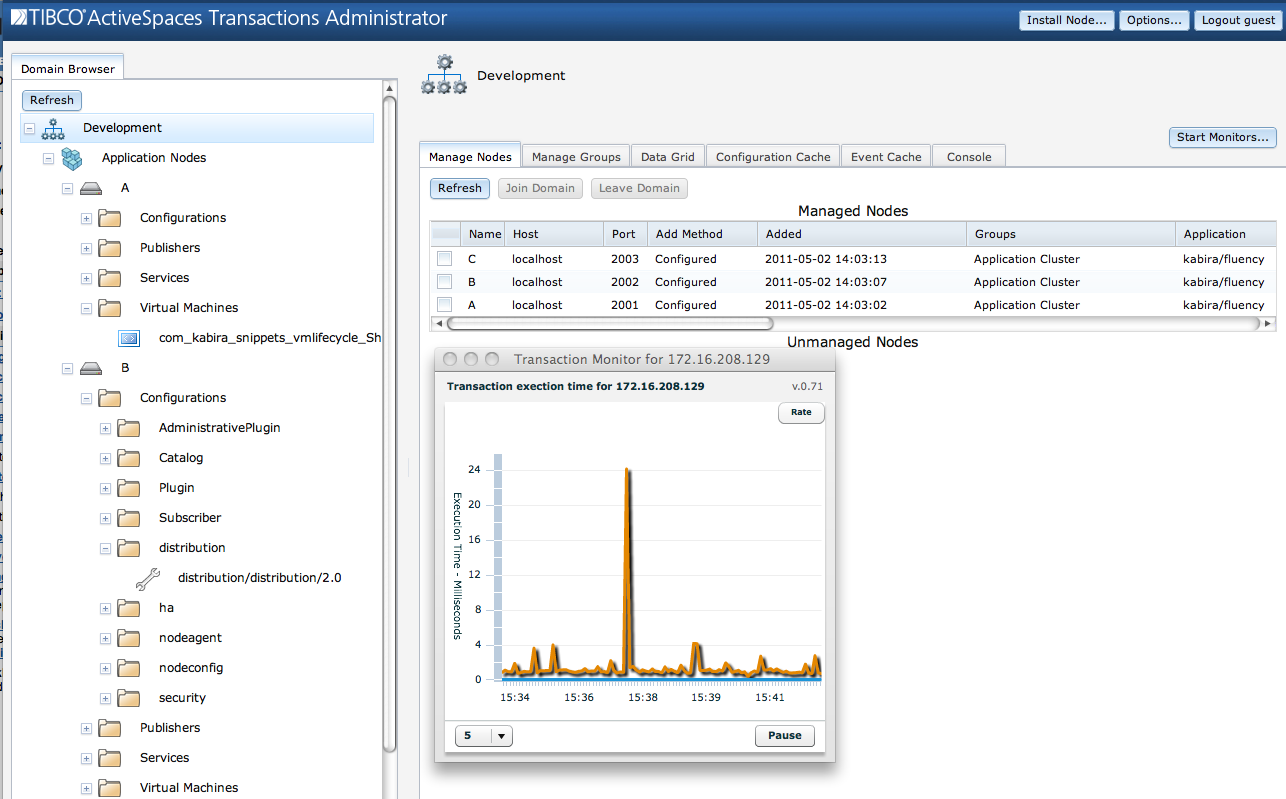This screenshot has width=1286, height=799.
Task: Expand the Publishers folder under node A
Action: [86, 248]
